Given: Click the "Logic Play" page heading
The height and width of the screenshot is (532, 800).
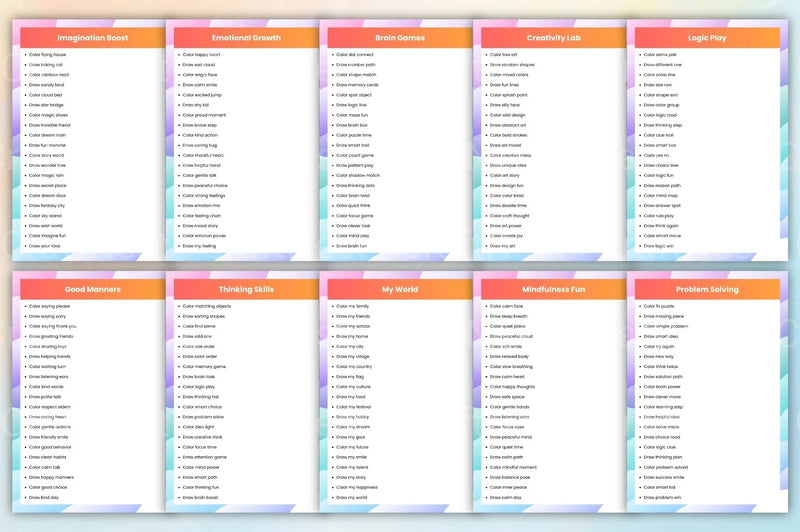Looking at the screenshot, I should (x=707, y=38).
